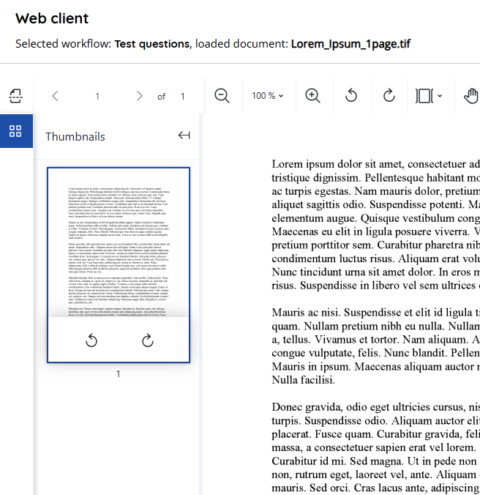Rotate document counterclockwise in toolbar
The width and height of the screenshot is (480, 495).
(351, 96)
